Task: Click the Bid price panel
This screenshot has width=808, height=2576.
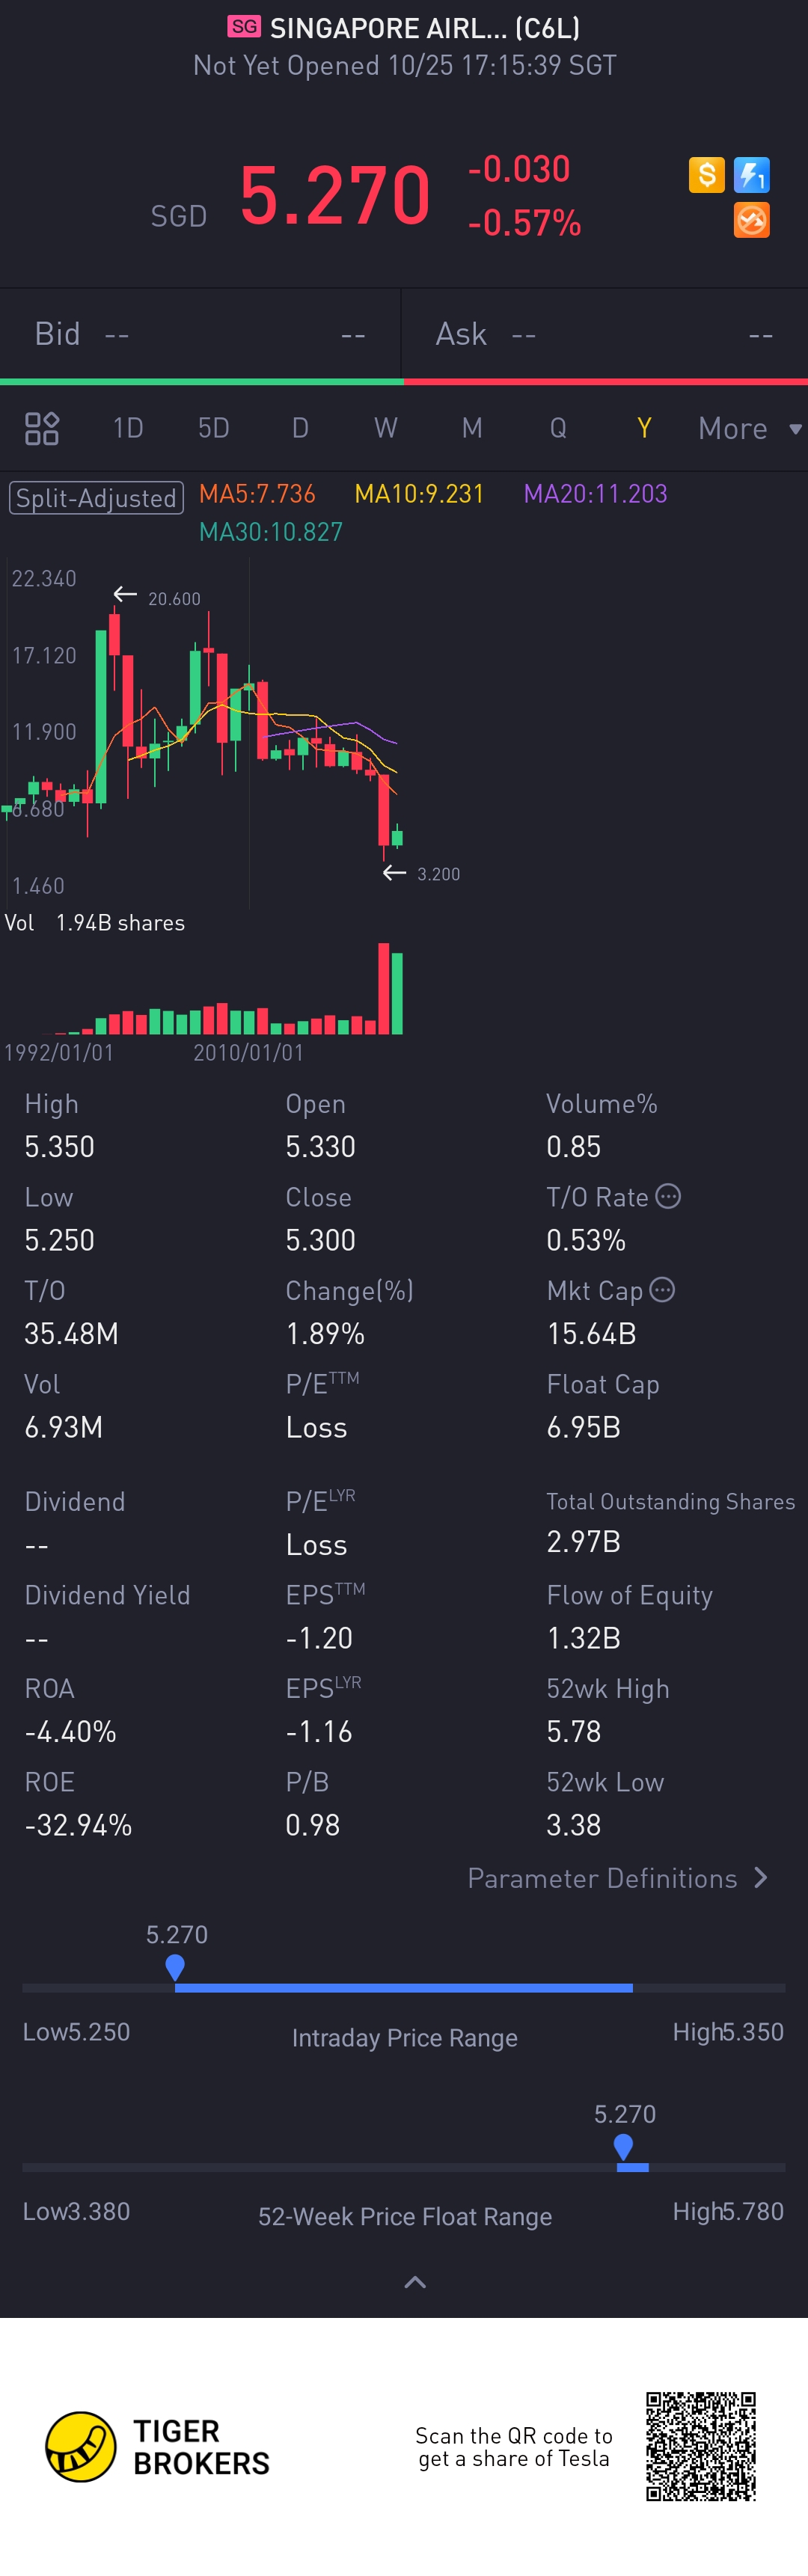Action: coord(200,334)
